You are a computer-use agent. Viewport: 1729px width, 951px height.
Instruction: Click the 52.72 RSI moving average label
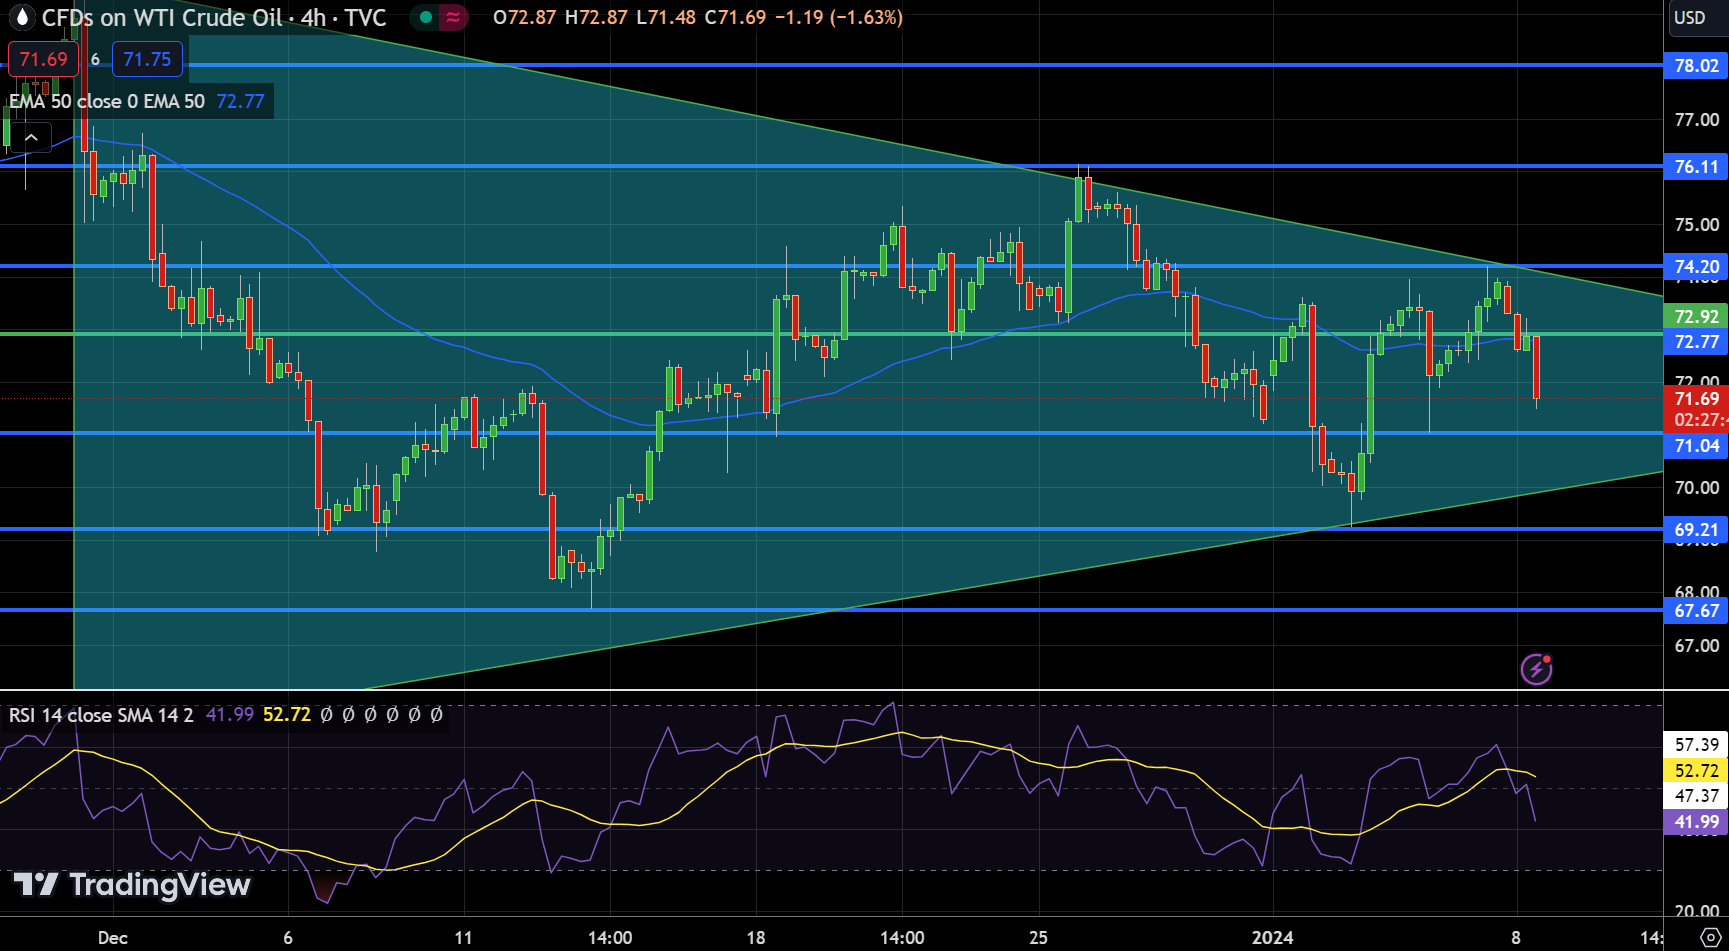1696,771
